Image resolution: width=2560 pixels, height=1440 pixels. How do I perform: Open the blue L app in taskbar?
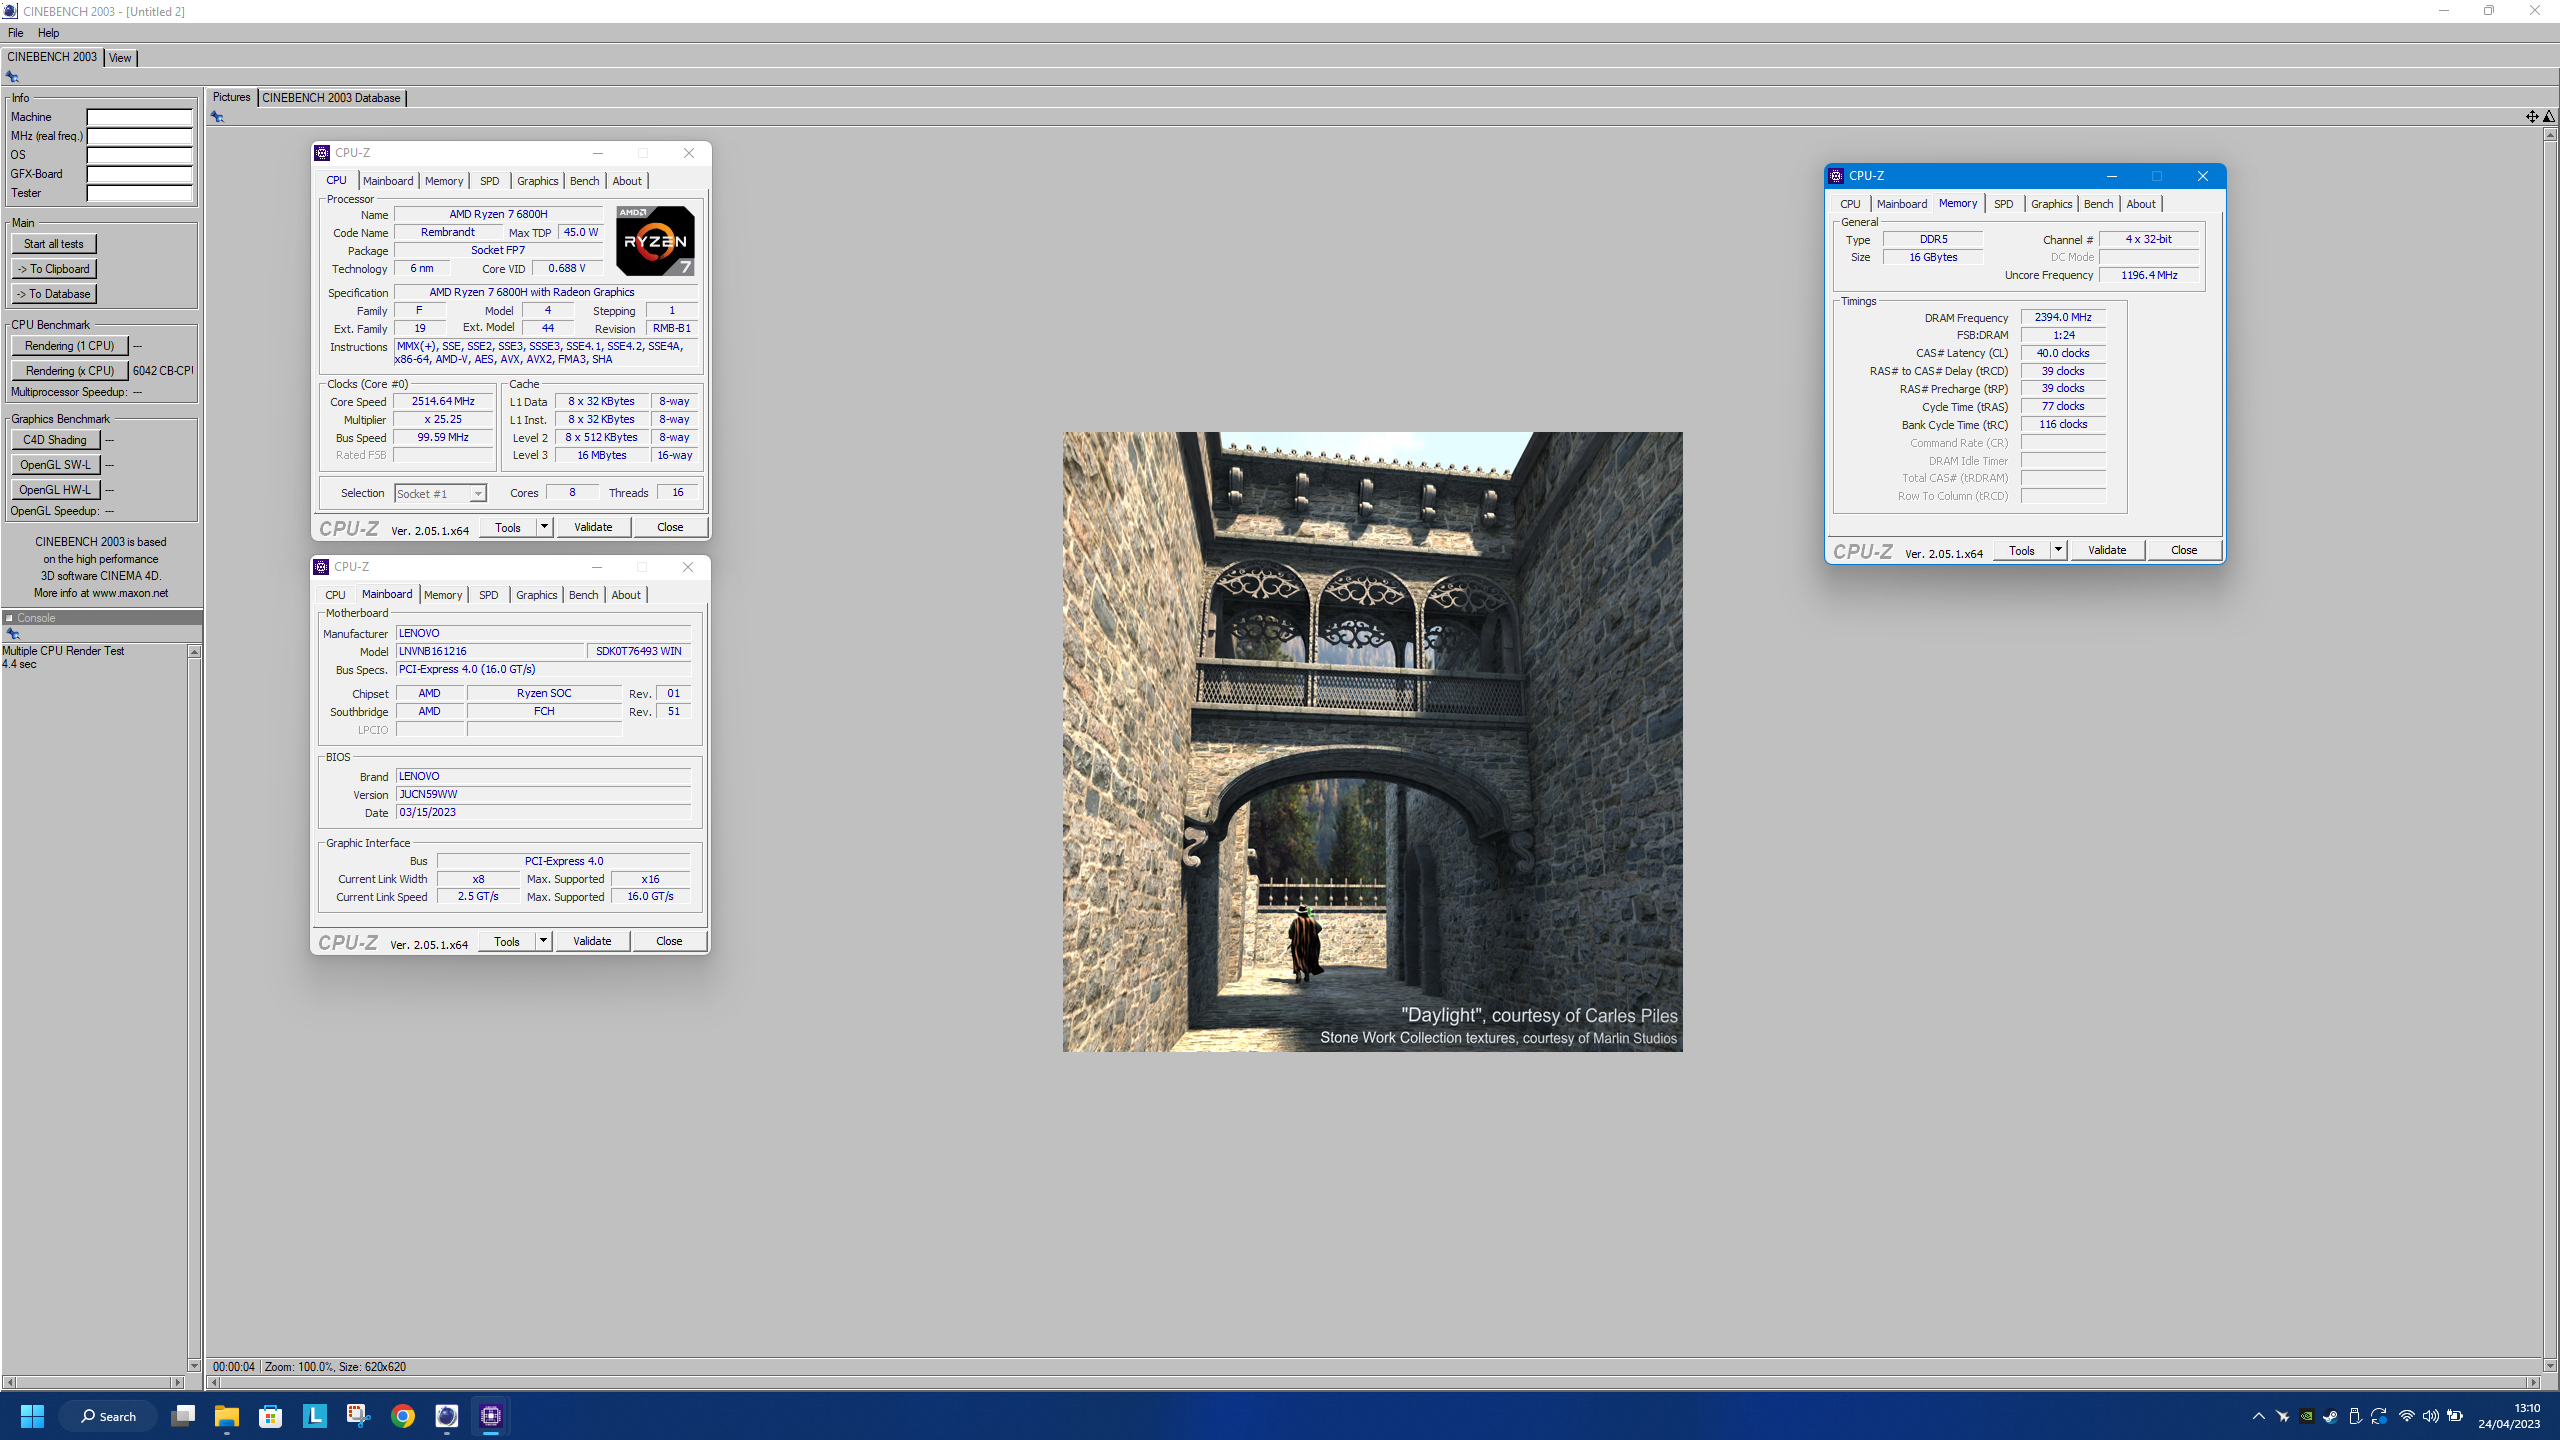click(315, 1416)
